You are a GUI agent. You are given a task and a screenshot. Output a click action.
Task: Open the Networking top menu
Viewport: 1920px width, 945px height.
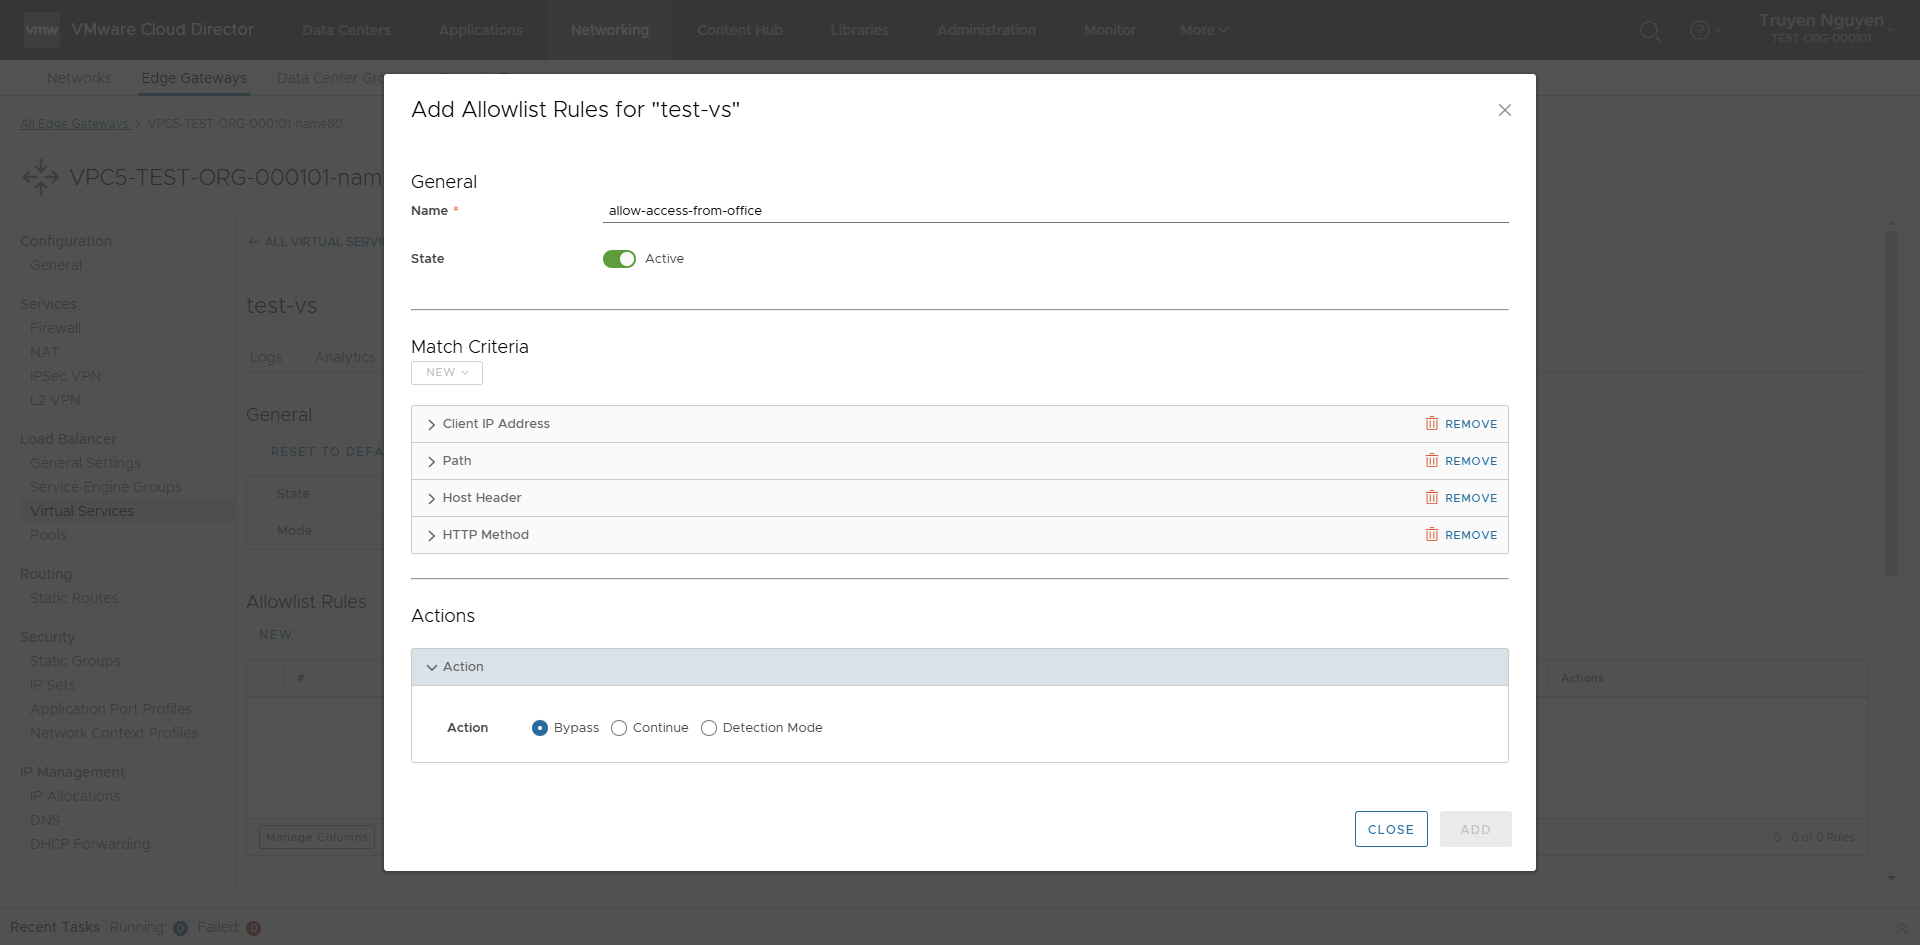(x=609, y=30)
